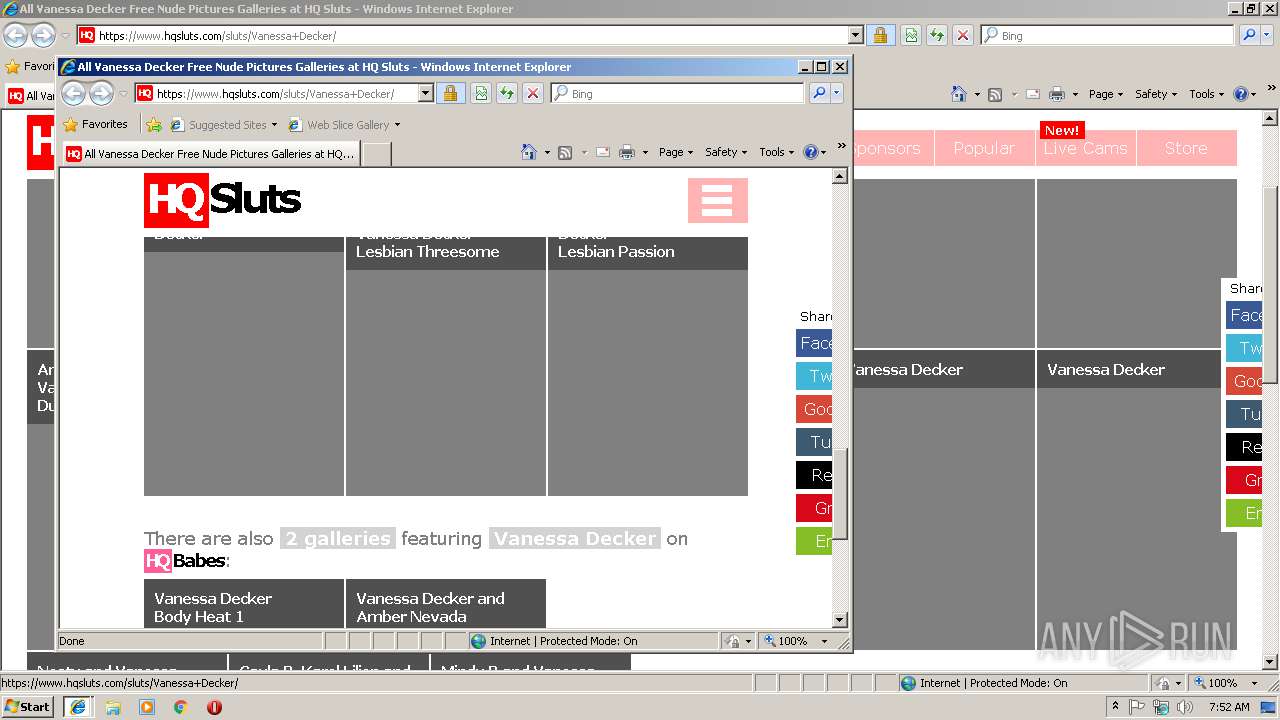Screen dimensions: 1280x720
Task: Open Suggested Sites in the front window
Action: 223,125
